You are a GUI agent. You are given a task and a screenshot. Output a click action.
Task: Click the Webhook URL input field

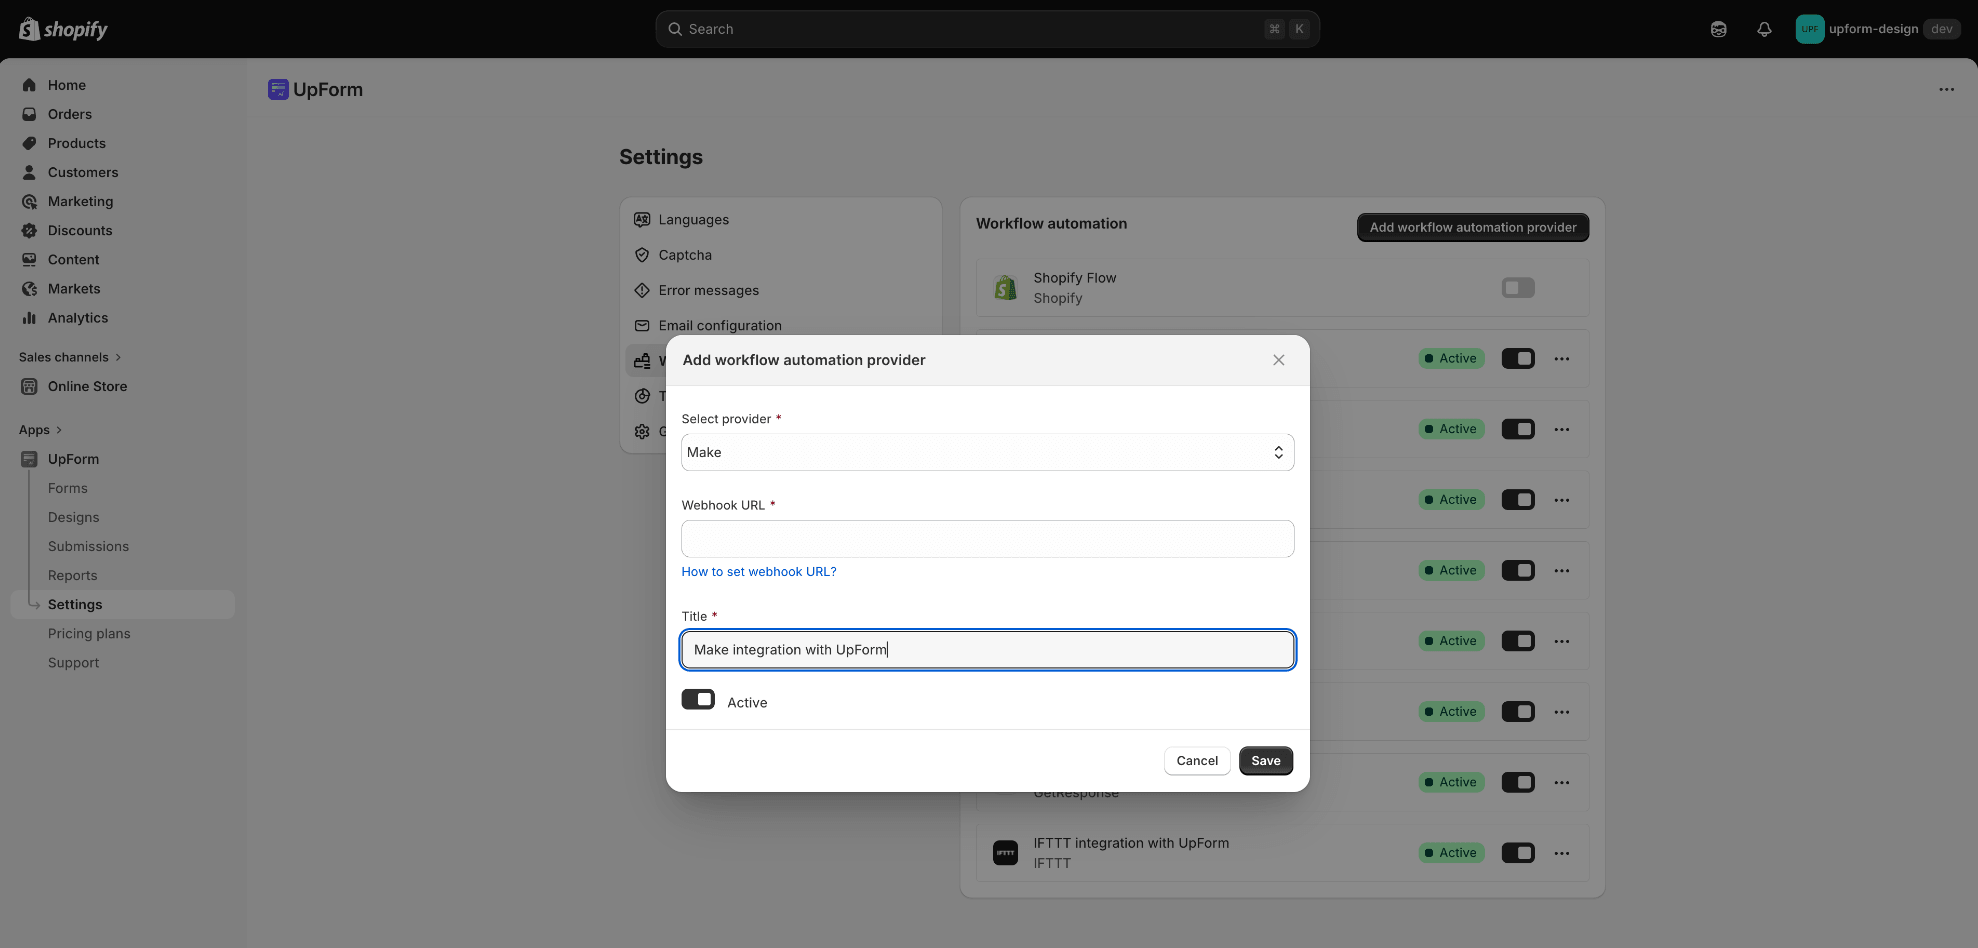pos(987,539)
